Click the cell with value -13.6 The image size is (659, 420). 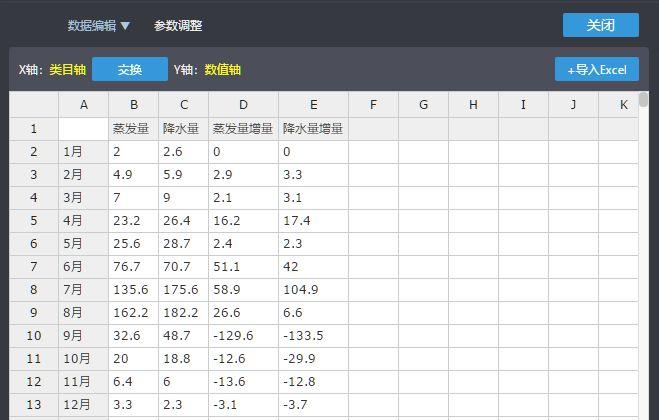(243, 381)
